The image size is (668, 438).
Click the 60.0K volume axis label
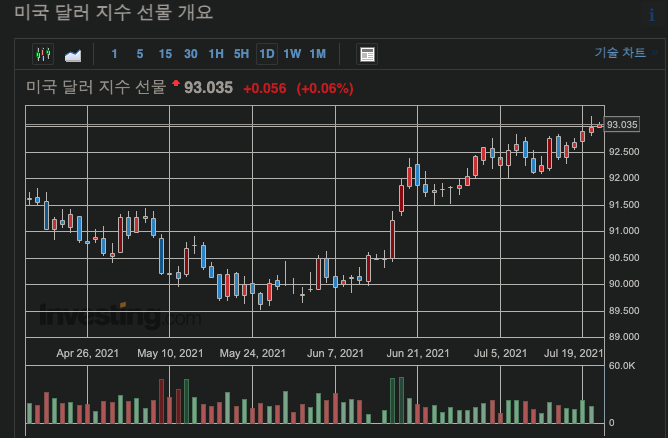pos(622,366)
